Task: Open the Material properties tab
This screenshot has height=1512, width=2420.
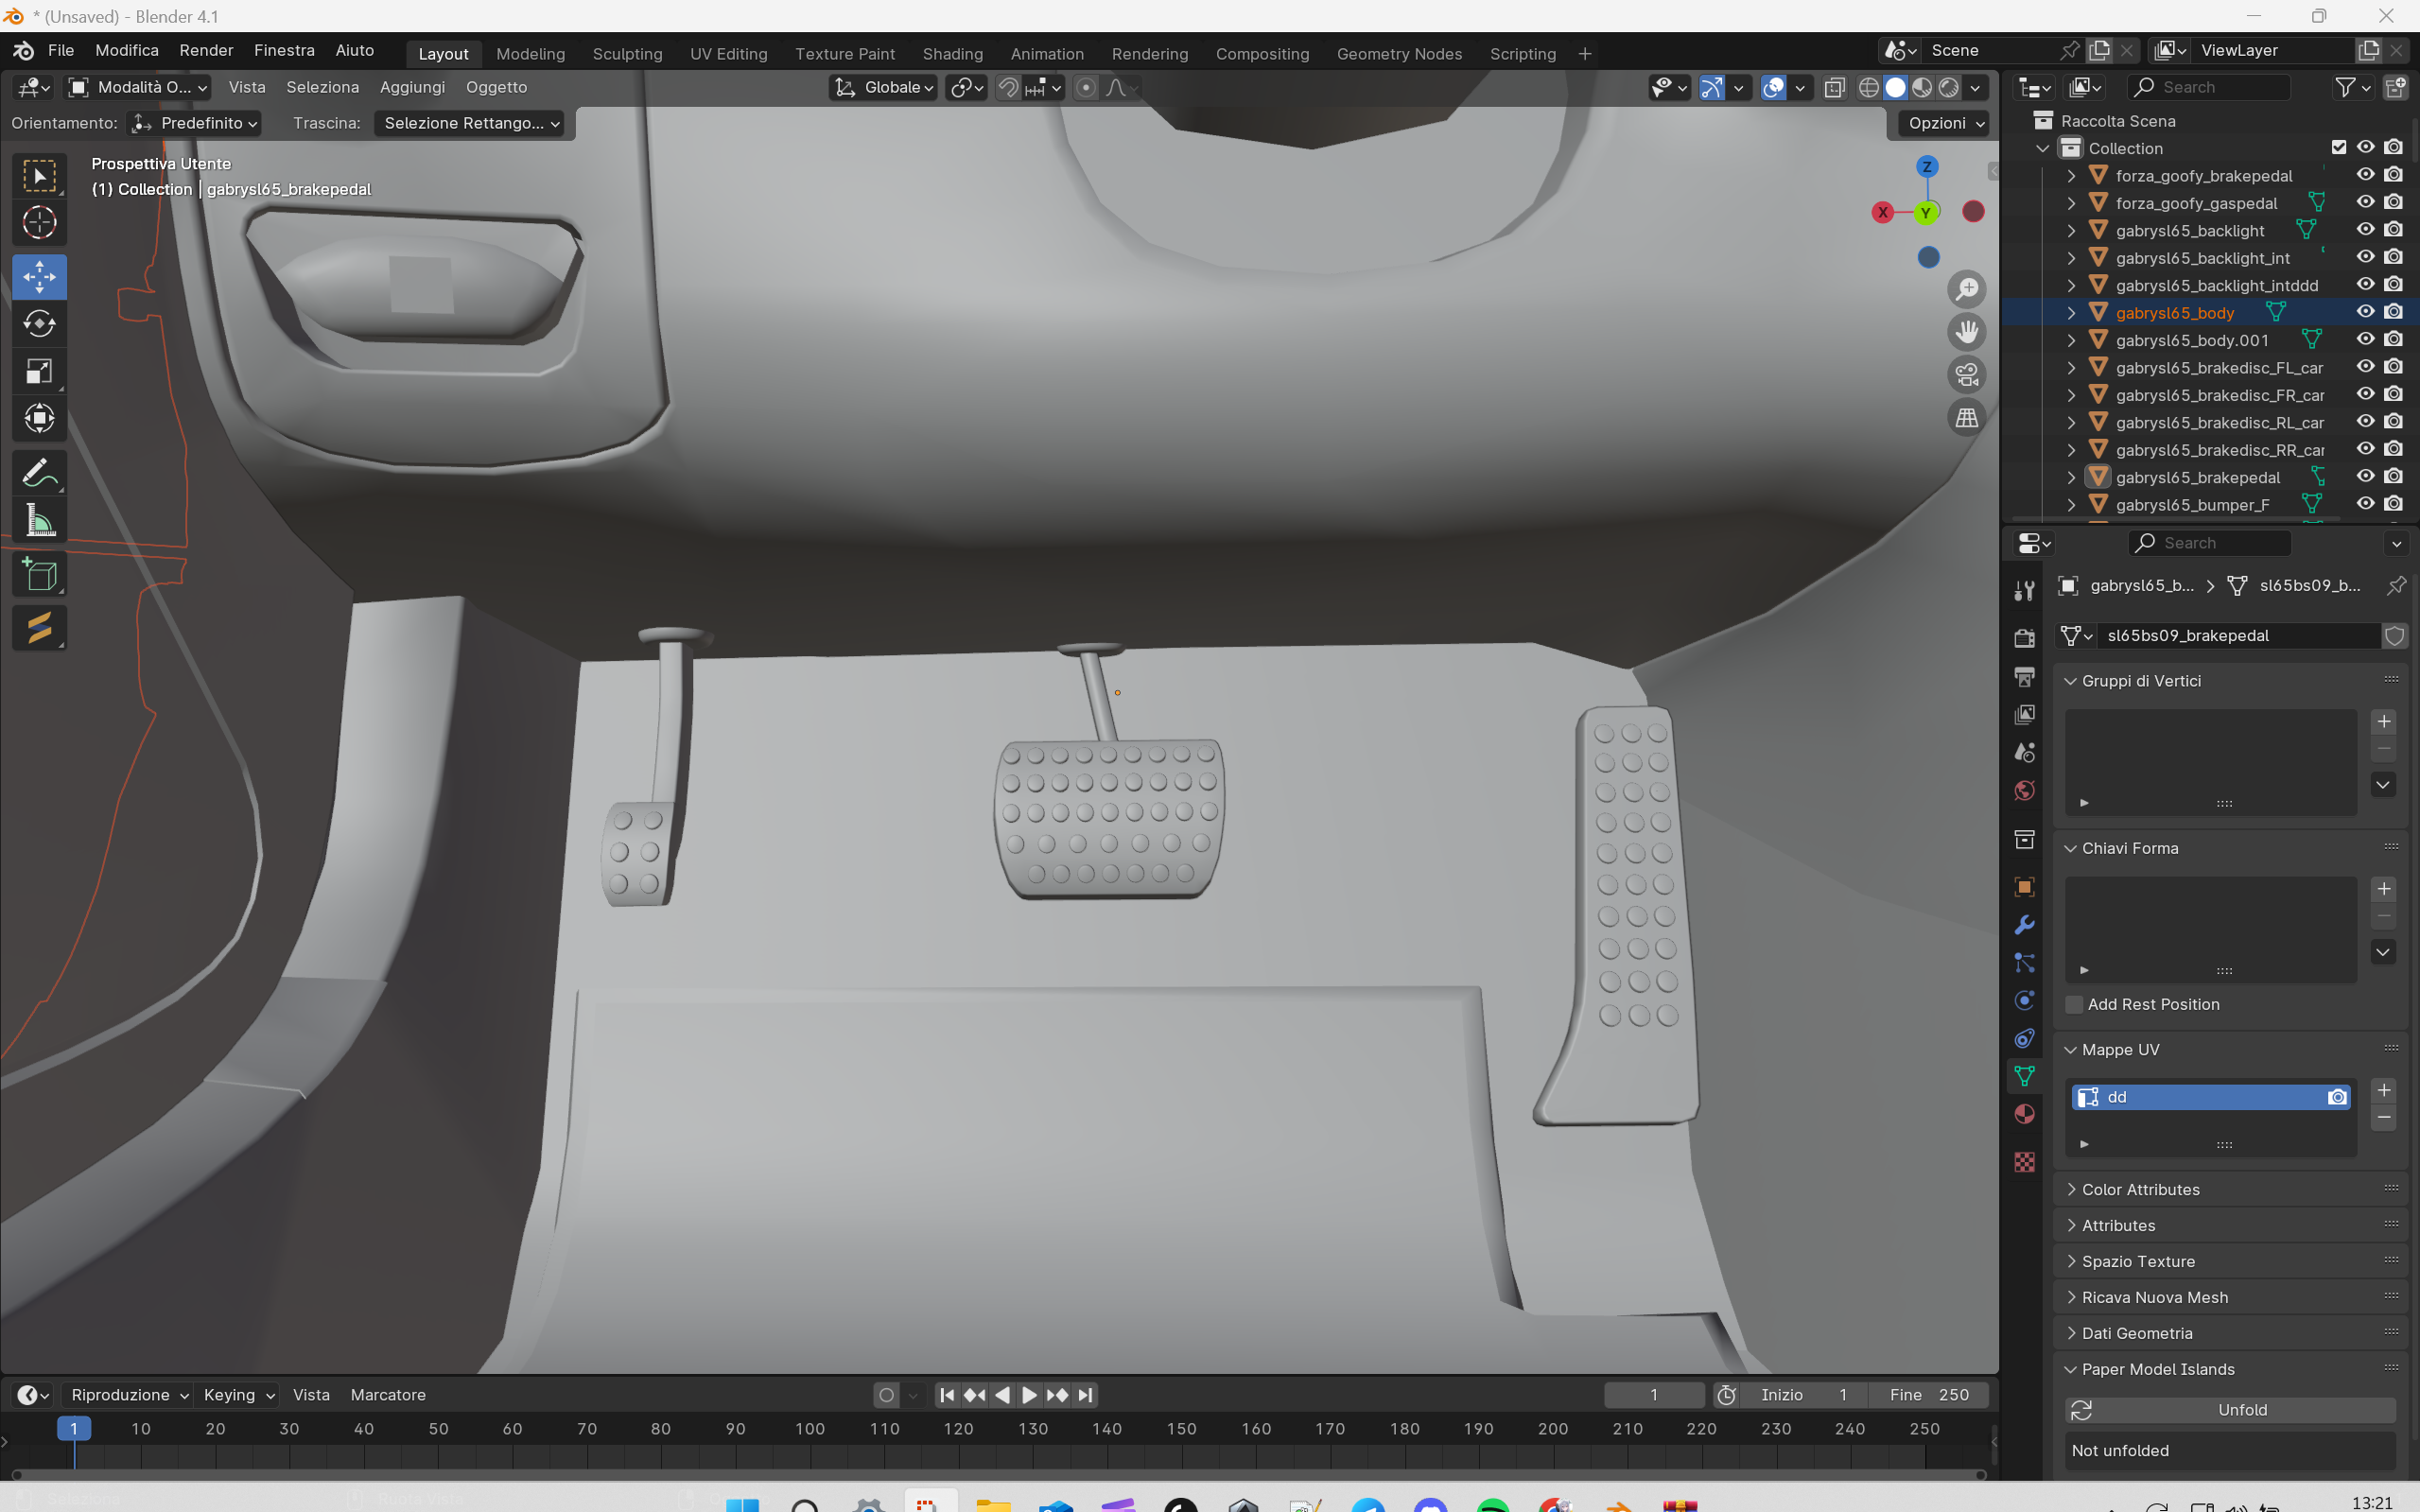Action: (2024, 1114)
